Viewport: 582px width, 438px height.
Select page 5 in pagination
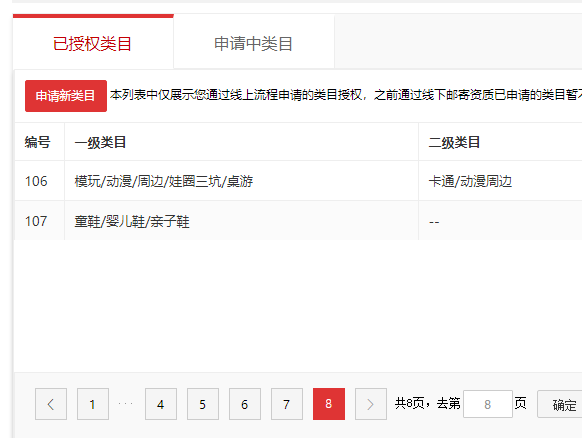[203, 404]
